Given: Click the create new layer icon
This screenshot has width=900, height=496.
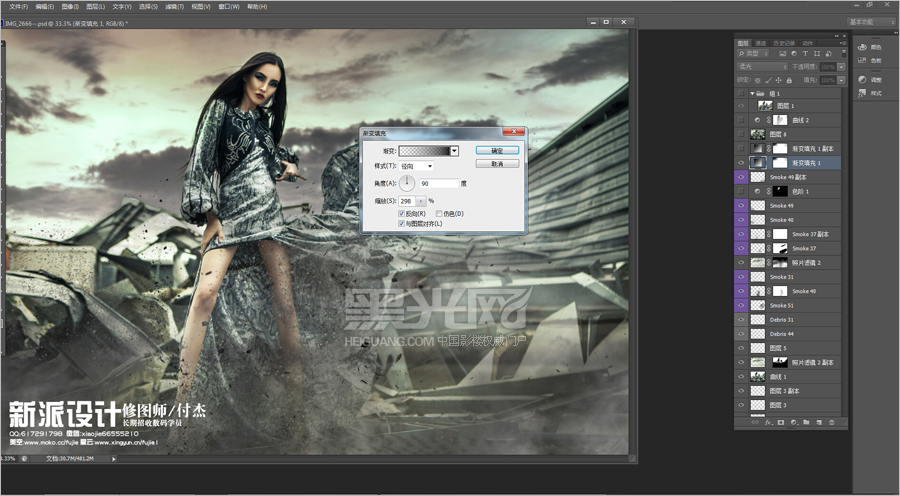Looking at the screenshot, I should 818,423.
